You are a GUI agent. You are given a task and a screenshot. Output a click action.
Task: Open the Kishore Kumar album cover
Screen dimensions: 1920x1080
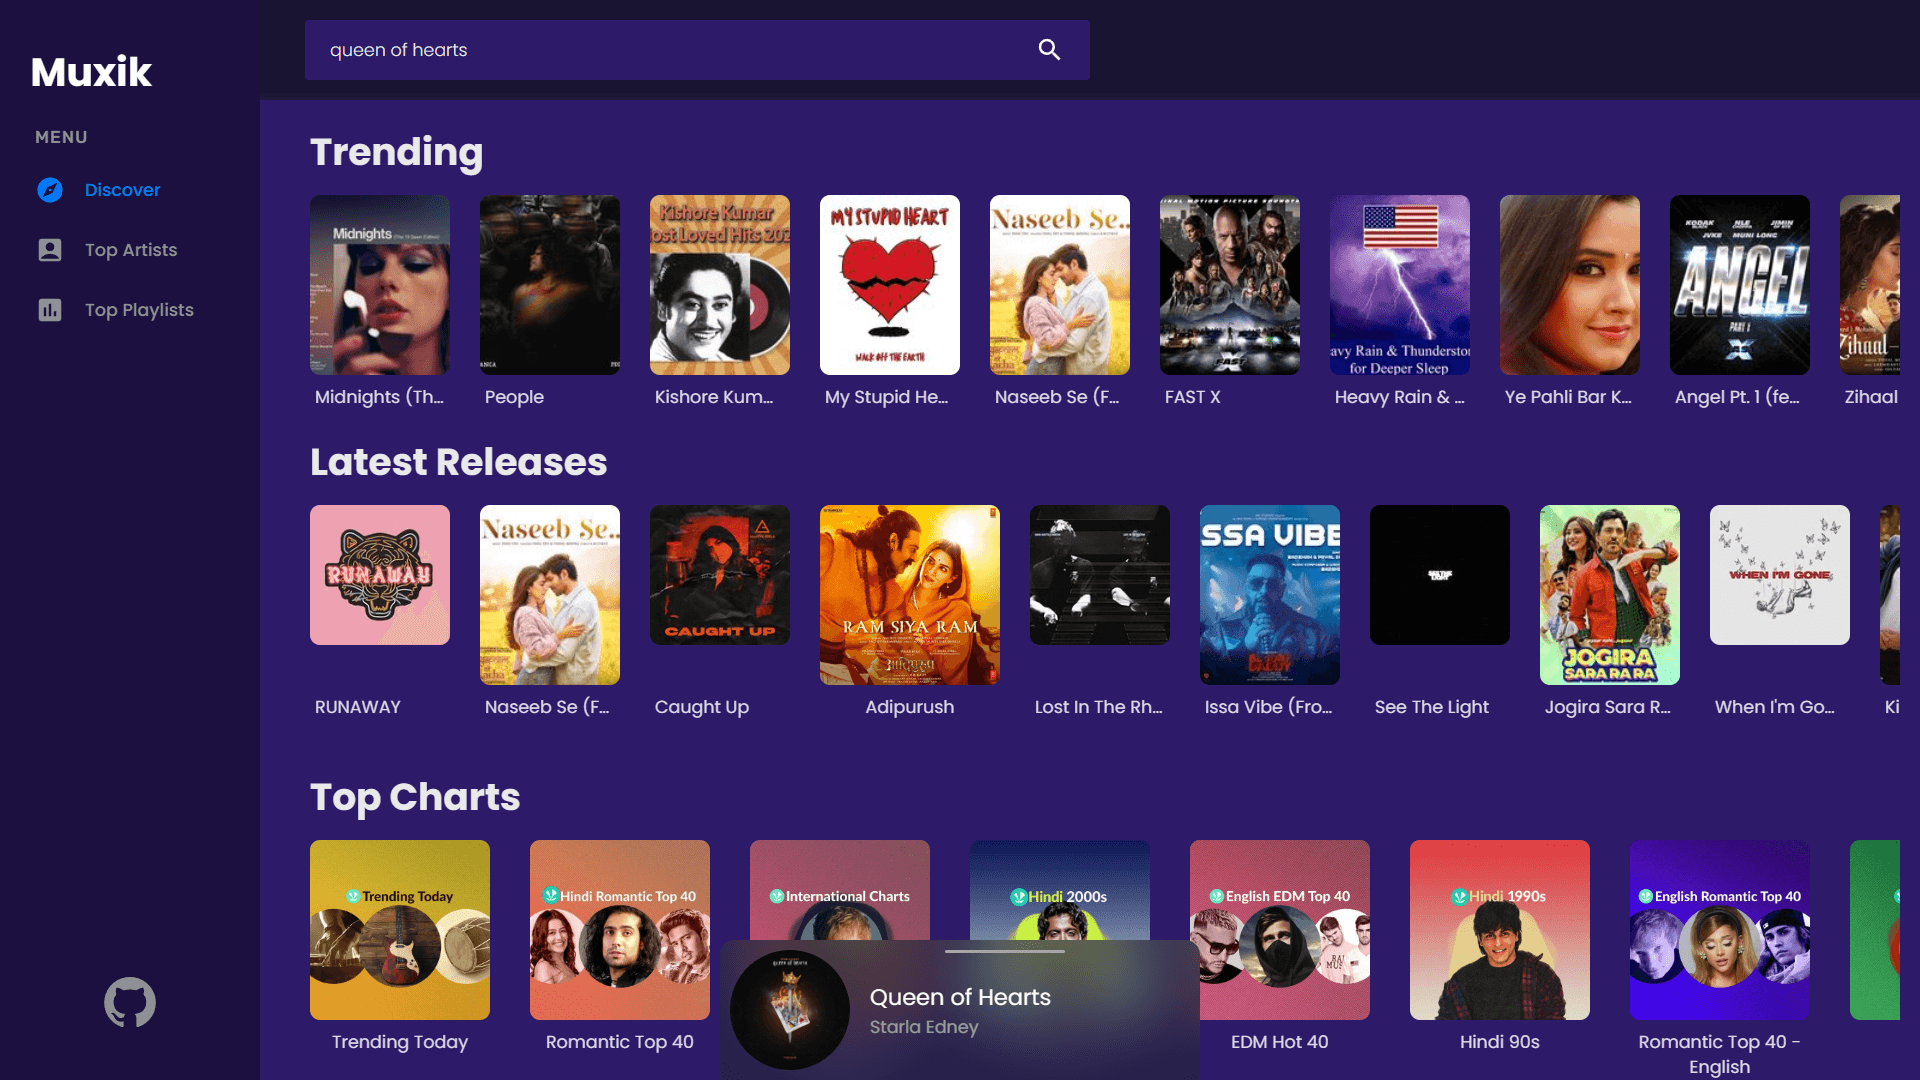720,285
